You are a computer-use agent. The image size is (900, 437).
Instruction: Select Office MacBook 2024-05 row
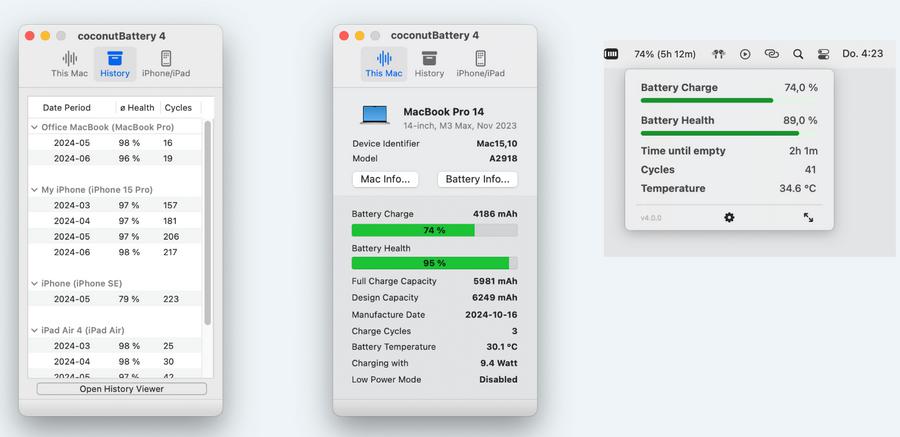(115, 143)
